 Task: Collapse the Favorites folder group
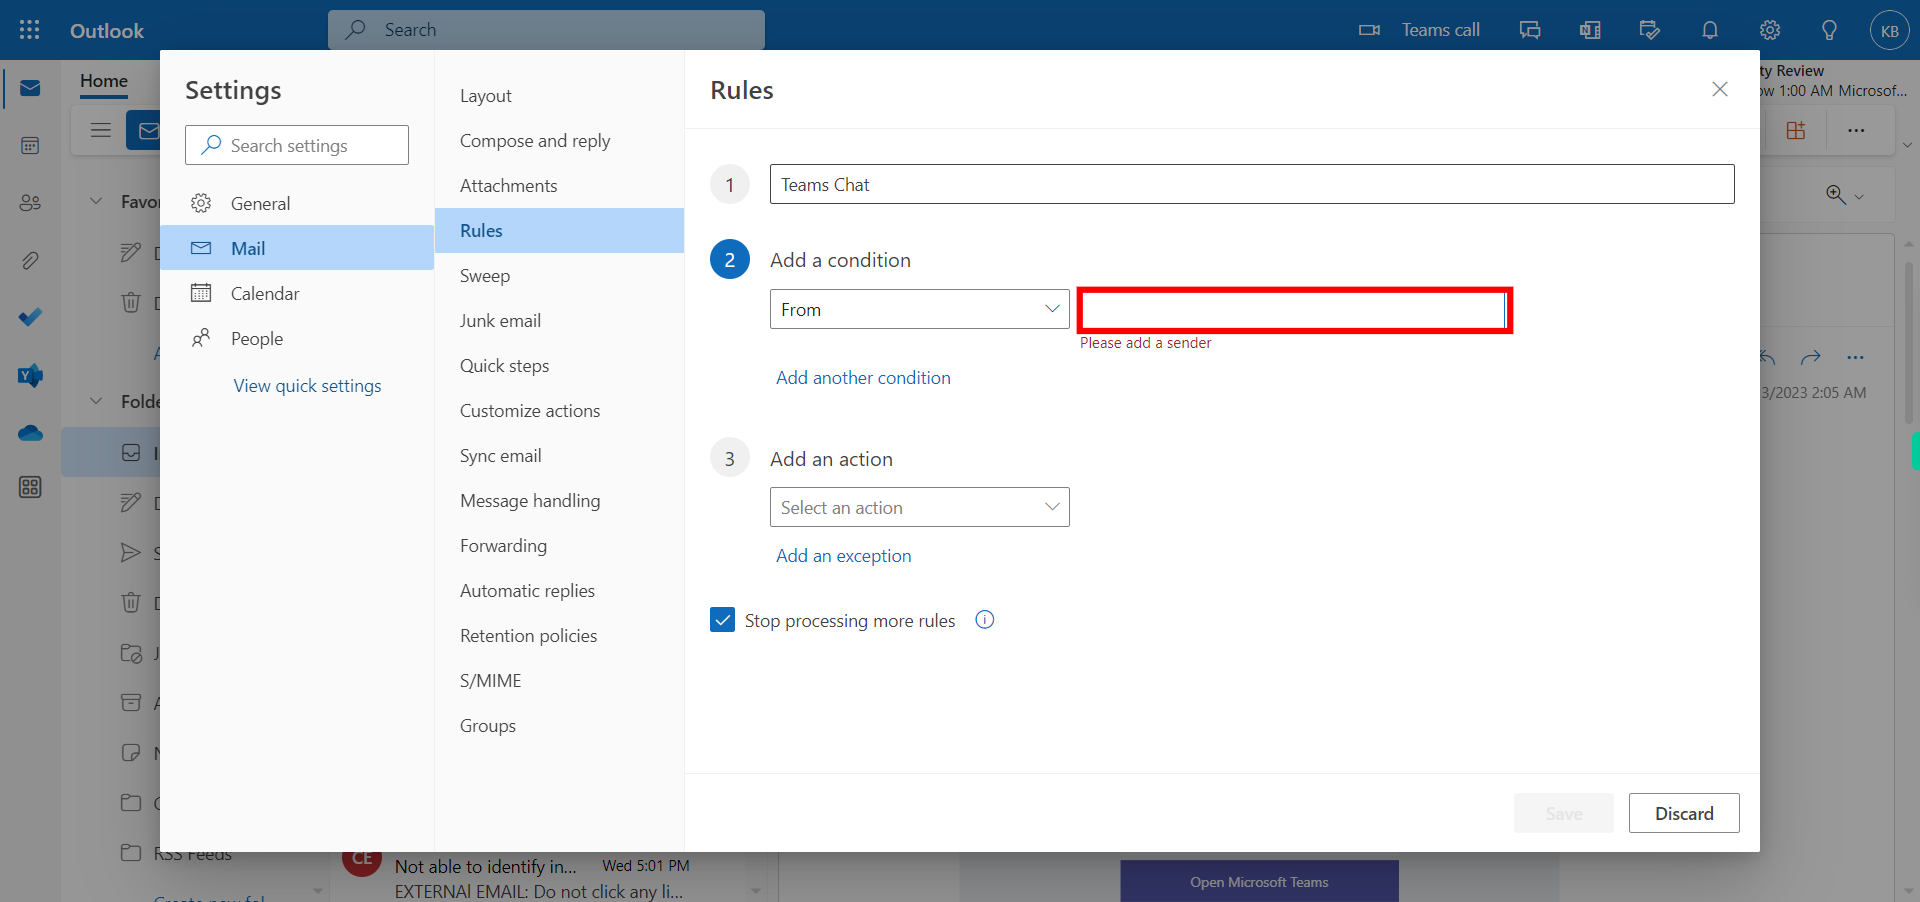point(96,201)
